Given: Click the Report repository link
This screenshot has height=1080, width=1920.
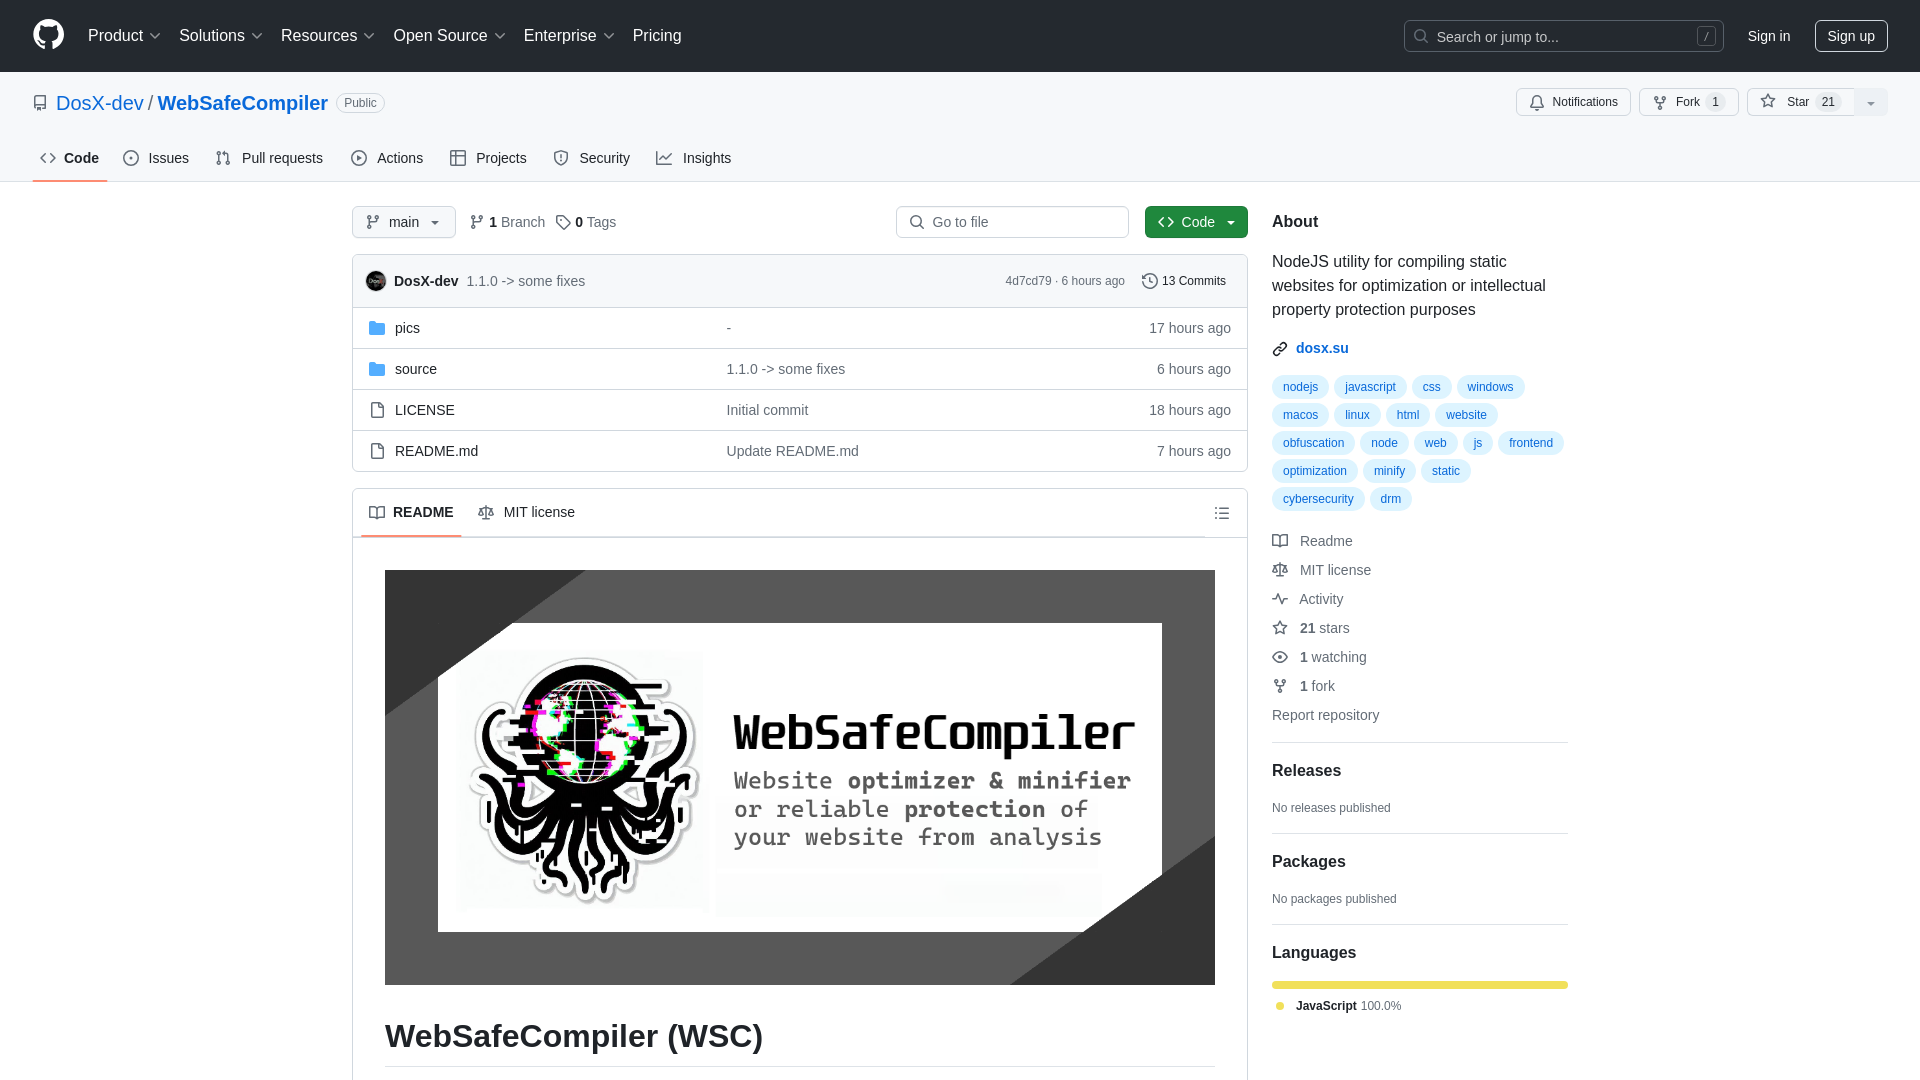Looking at the screenshot, I should tap(1325, 715).
